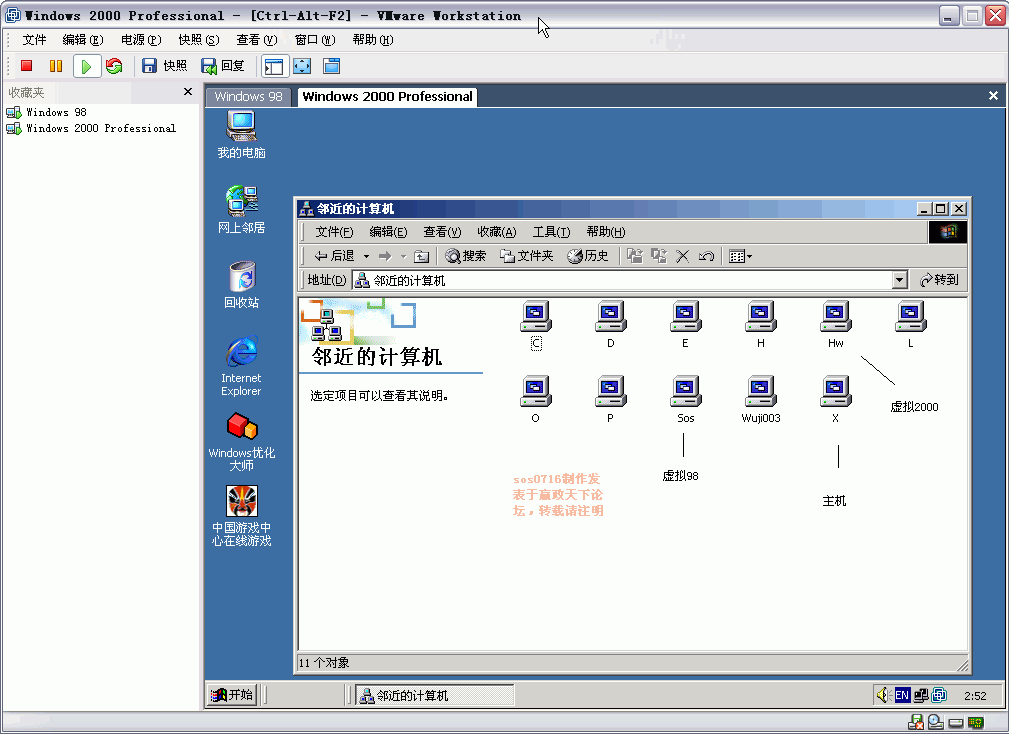This screenshot has width=1011, height=734.
Task: Click the green Power On play button
Action: tap(86, 66)
